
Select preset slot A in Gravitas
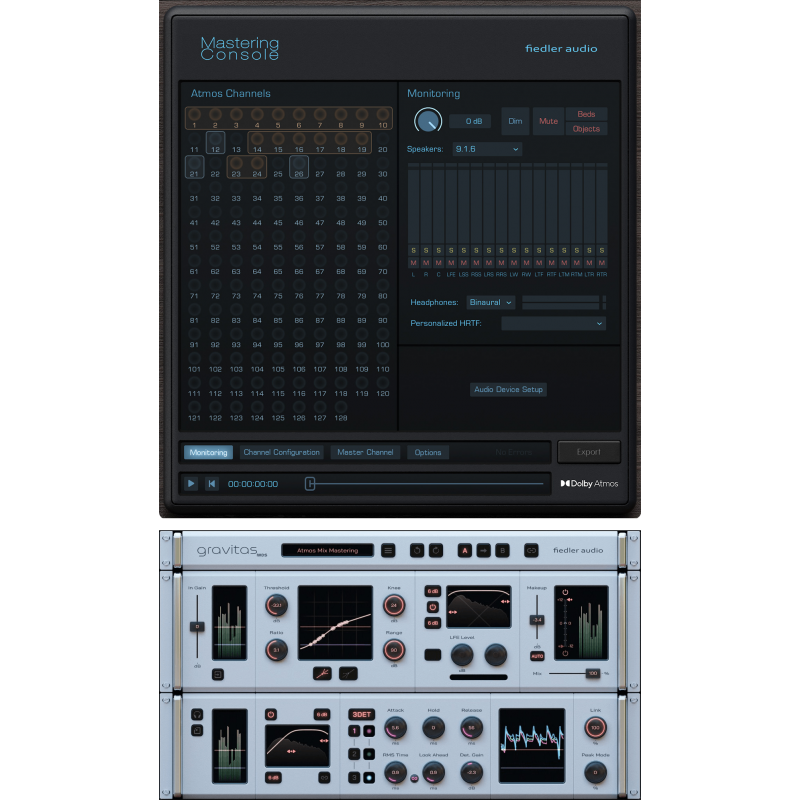point(465,550)
